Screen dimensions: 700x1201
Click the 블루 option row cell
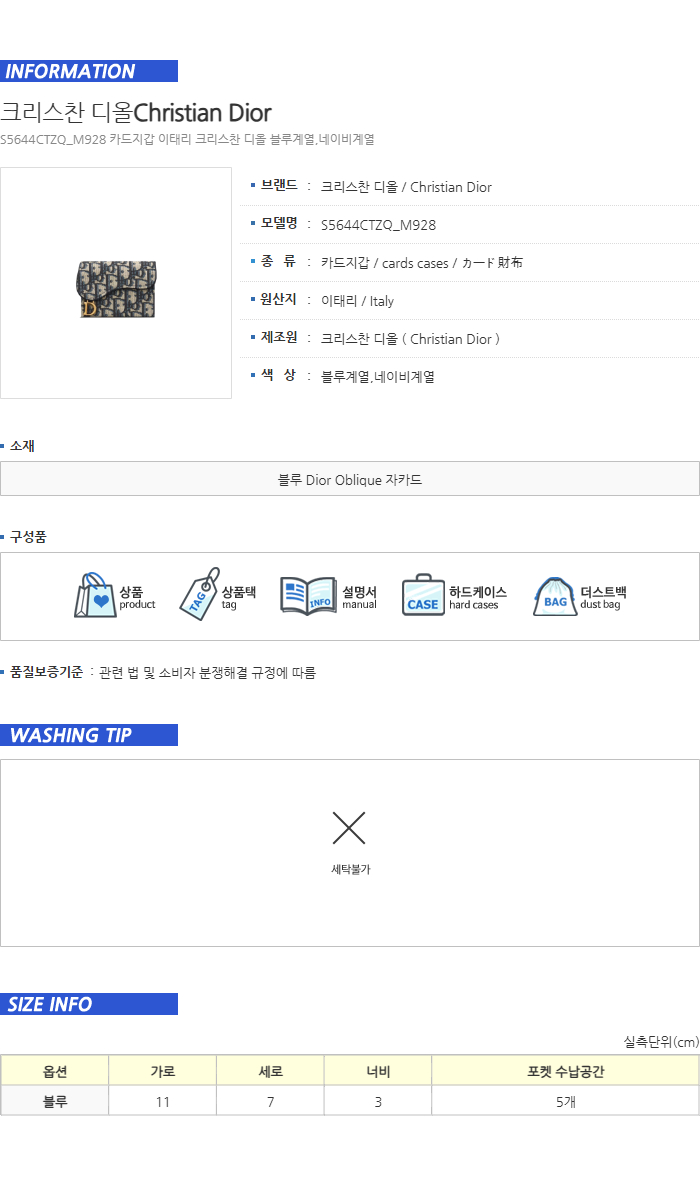click(55, 1101)
